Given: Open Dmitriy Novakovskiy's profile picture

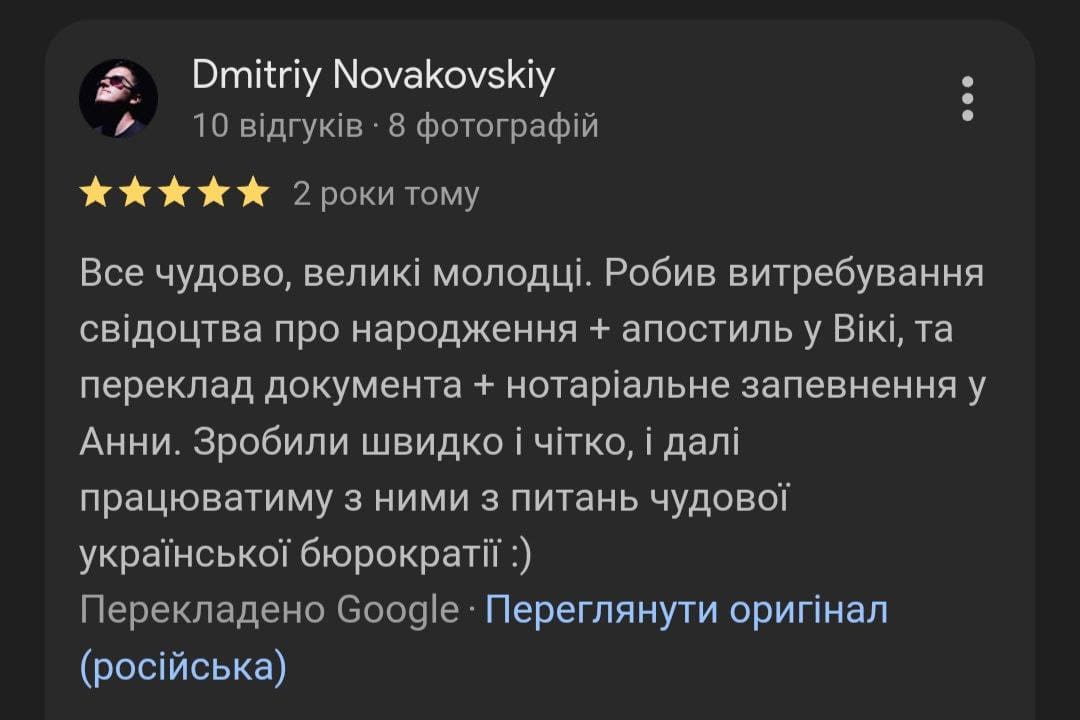Looking at the screenshot, I should click(x=118, y=99).
